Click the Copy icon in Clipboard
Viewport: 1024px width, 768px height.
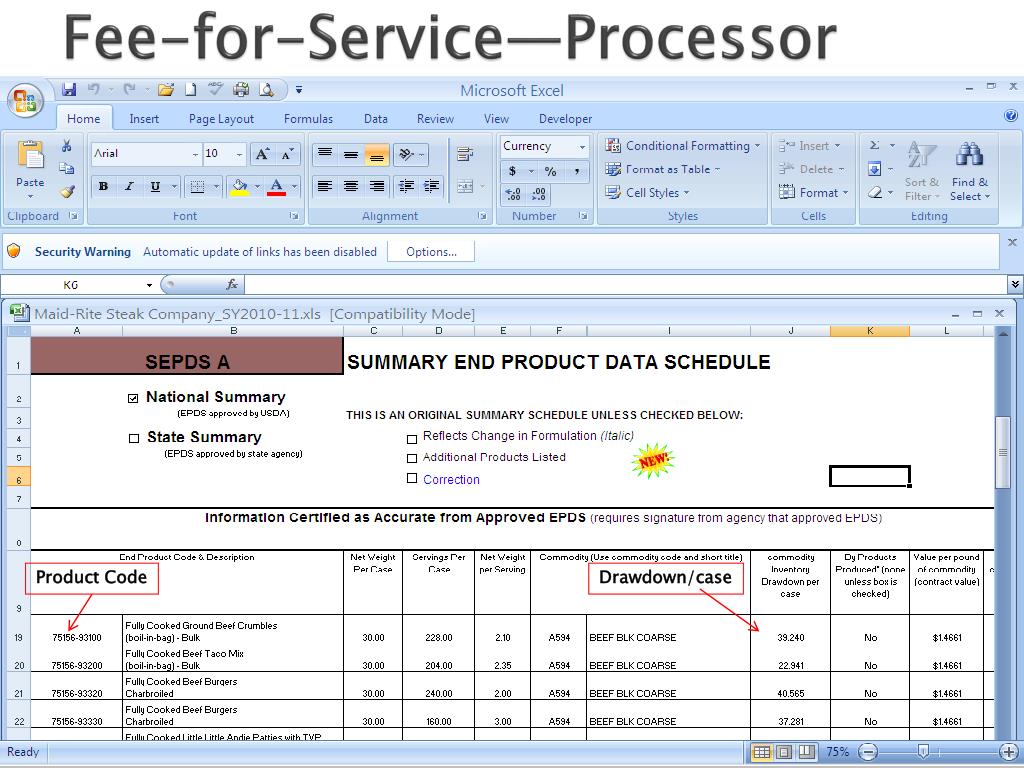point(67,168)
